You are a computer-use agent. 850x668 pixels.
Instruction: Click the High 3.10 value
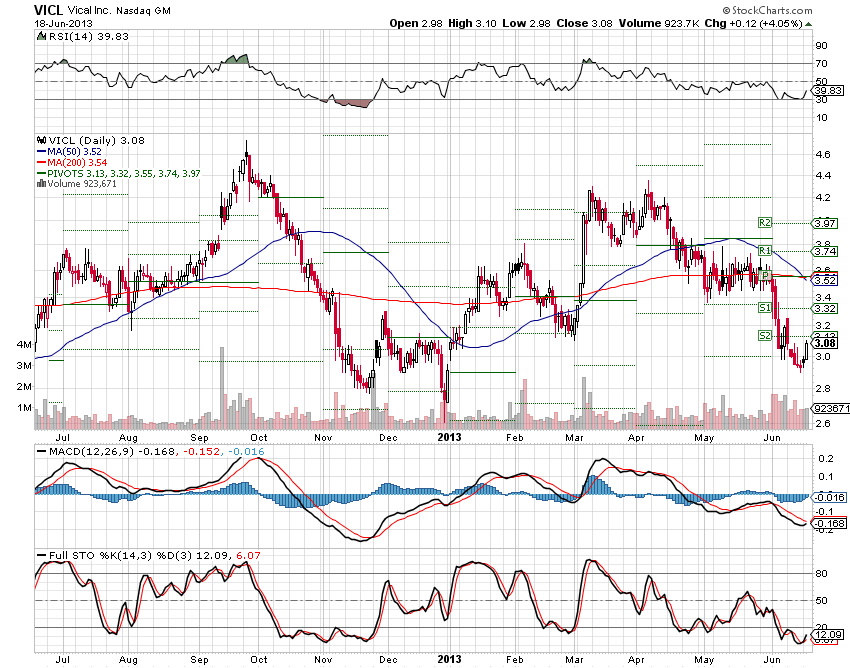point(472,23)
